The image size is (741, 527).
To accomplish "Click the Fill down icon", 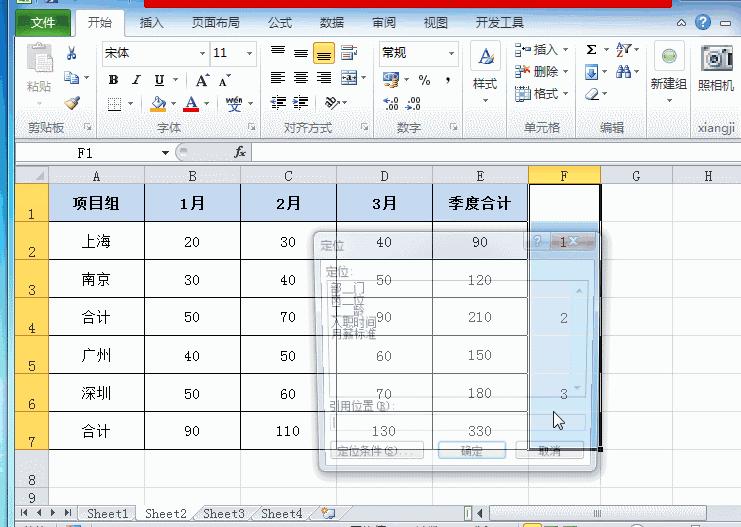I will click(591, 72).
